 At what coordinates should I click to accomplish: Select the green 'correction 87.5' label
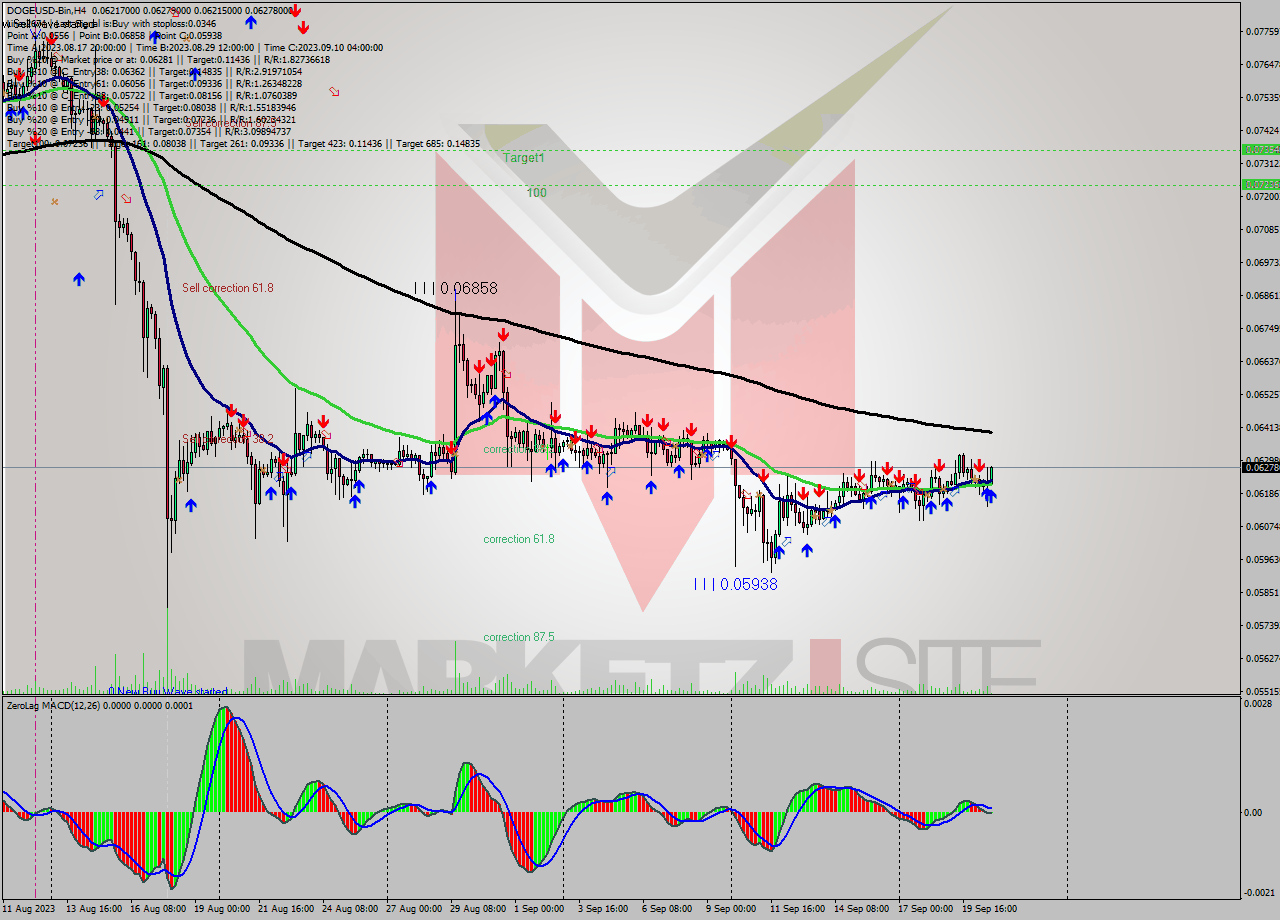tap(519, 637)
